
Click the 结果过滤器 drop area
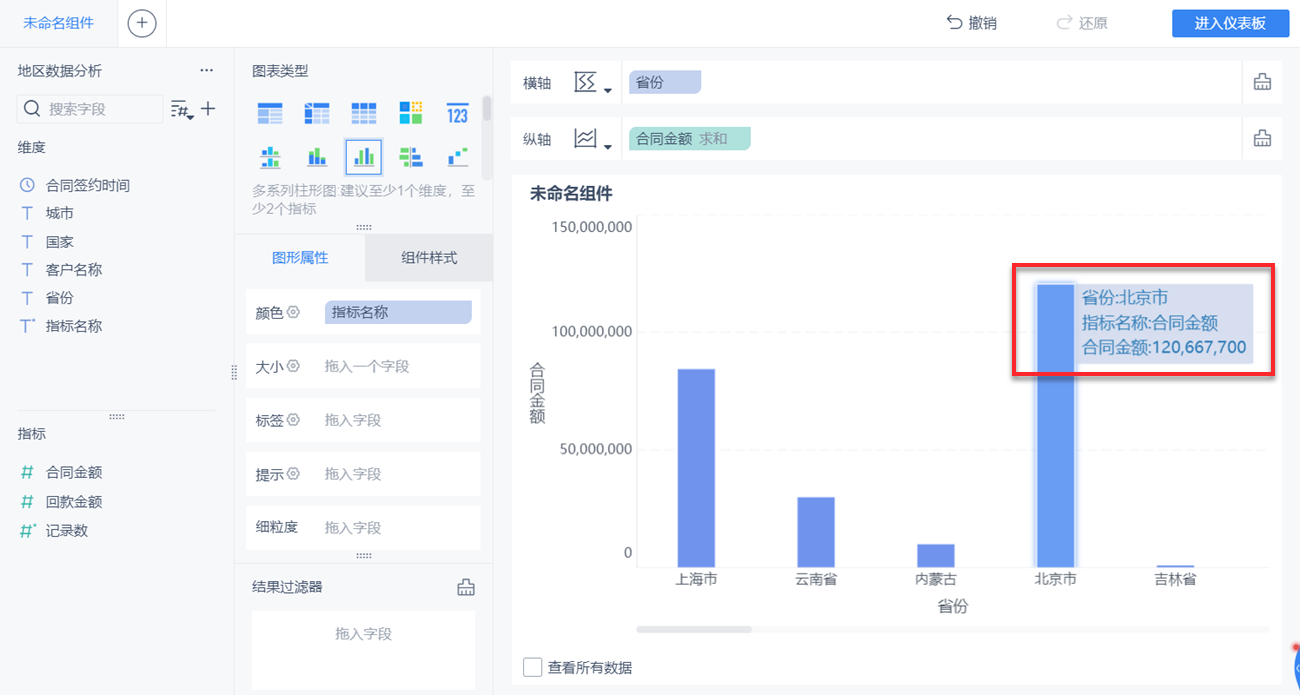[x=363, y=650]
